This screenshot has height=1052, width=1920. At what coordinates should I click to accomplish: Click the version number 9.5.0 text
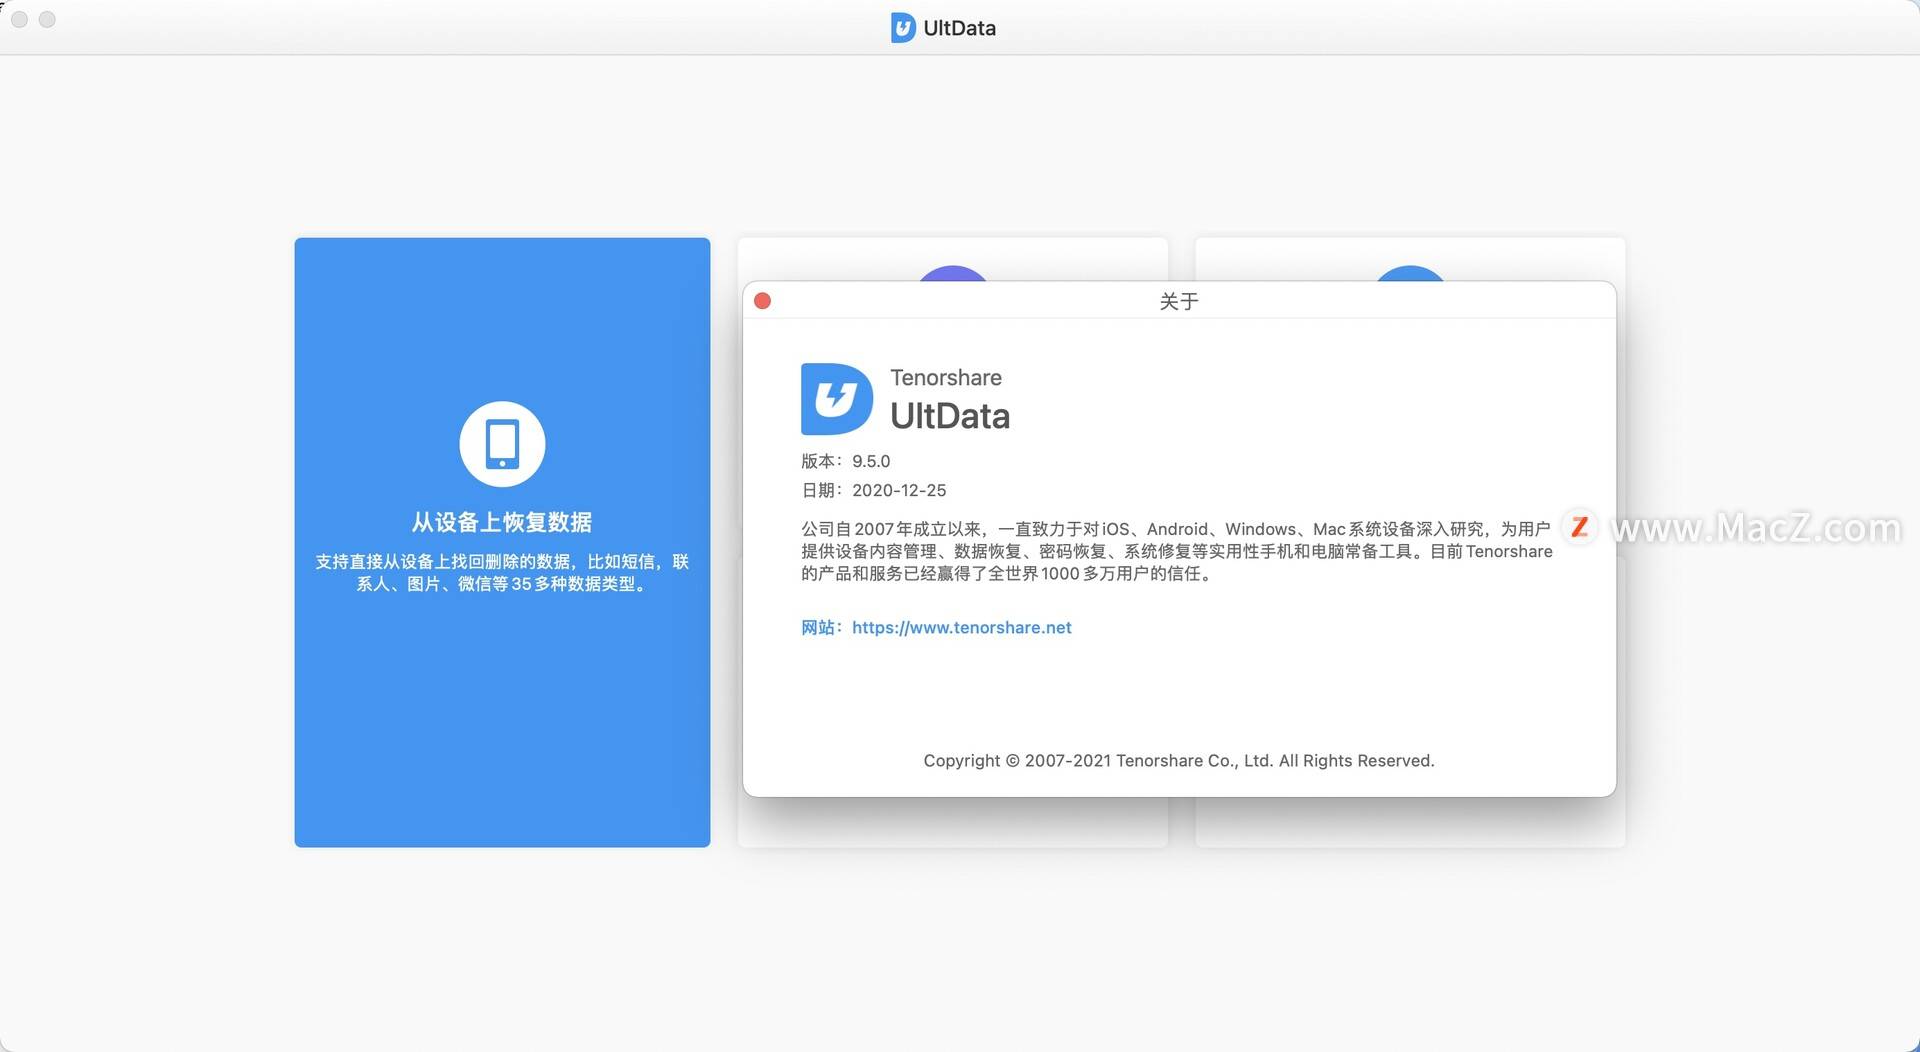pyautogui.click(x=871, y=461)
